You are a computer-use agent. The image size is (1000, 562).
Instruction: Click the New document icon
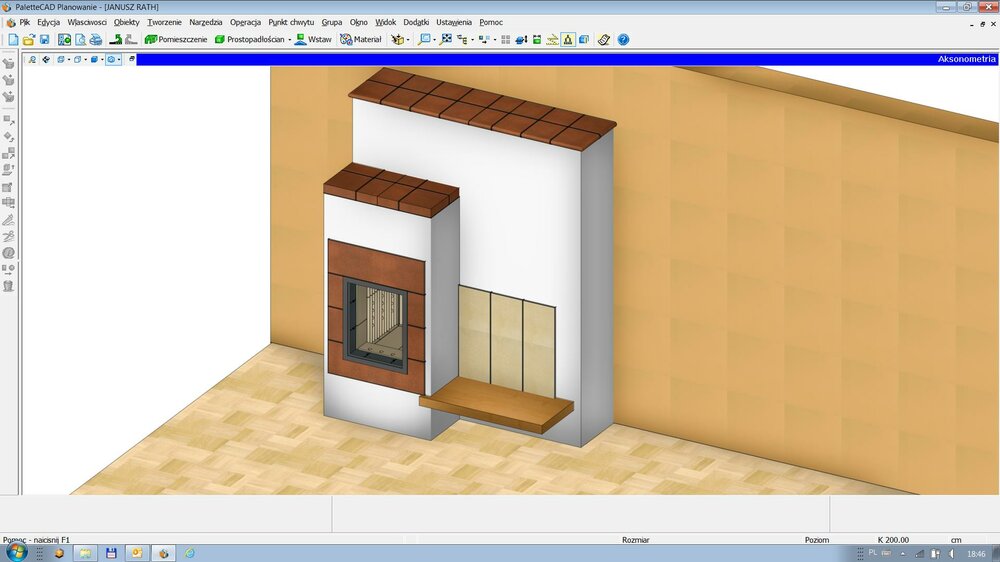click(13, 40)
